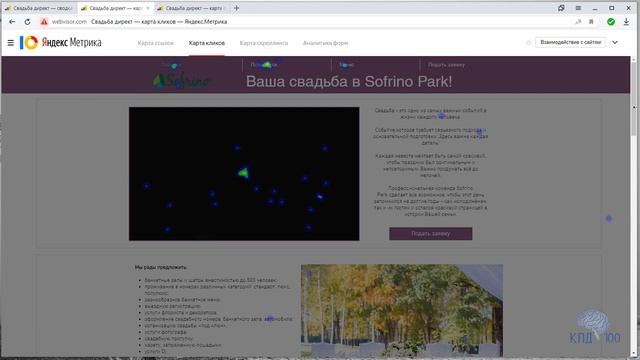Click list item 'услуги флориста и декоратора'
Image resolution: width=640 pixels, height=360 pixels.
pyautogui.click(x=180, y=313)
